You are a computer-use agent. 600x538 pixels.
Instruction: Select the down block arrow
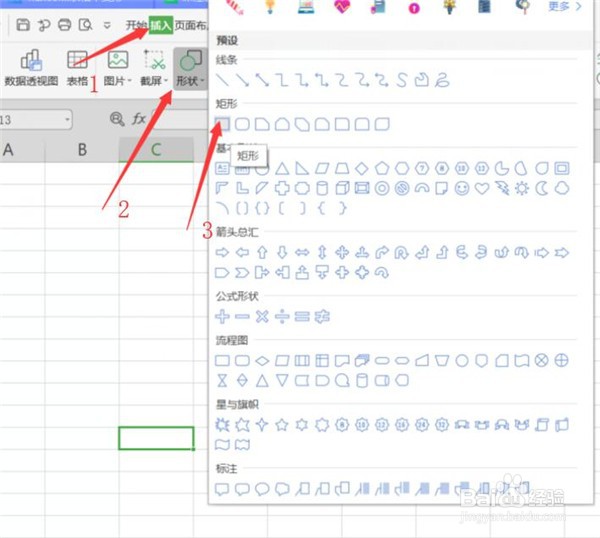tap(282, 253)
